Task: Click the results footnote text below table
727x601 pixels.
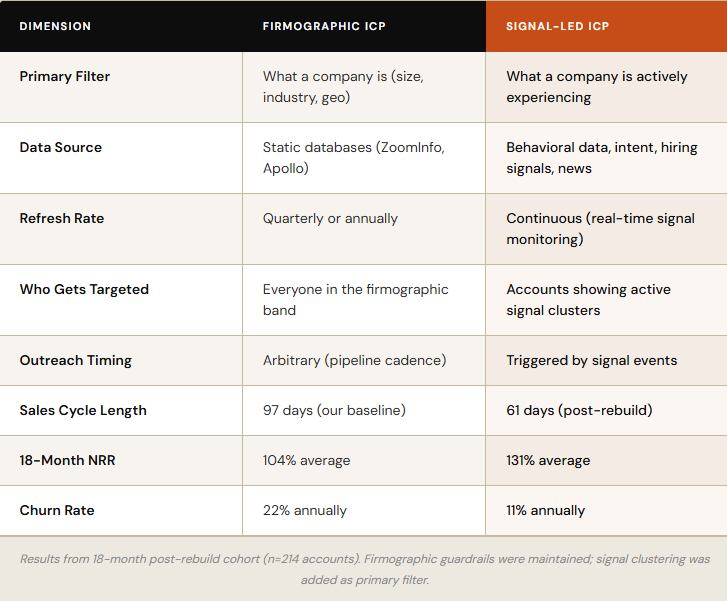Action: 363,569
